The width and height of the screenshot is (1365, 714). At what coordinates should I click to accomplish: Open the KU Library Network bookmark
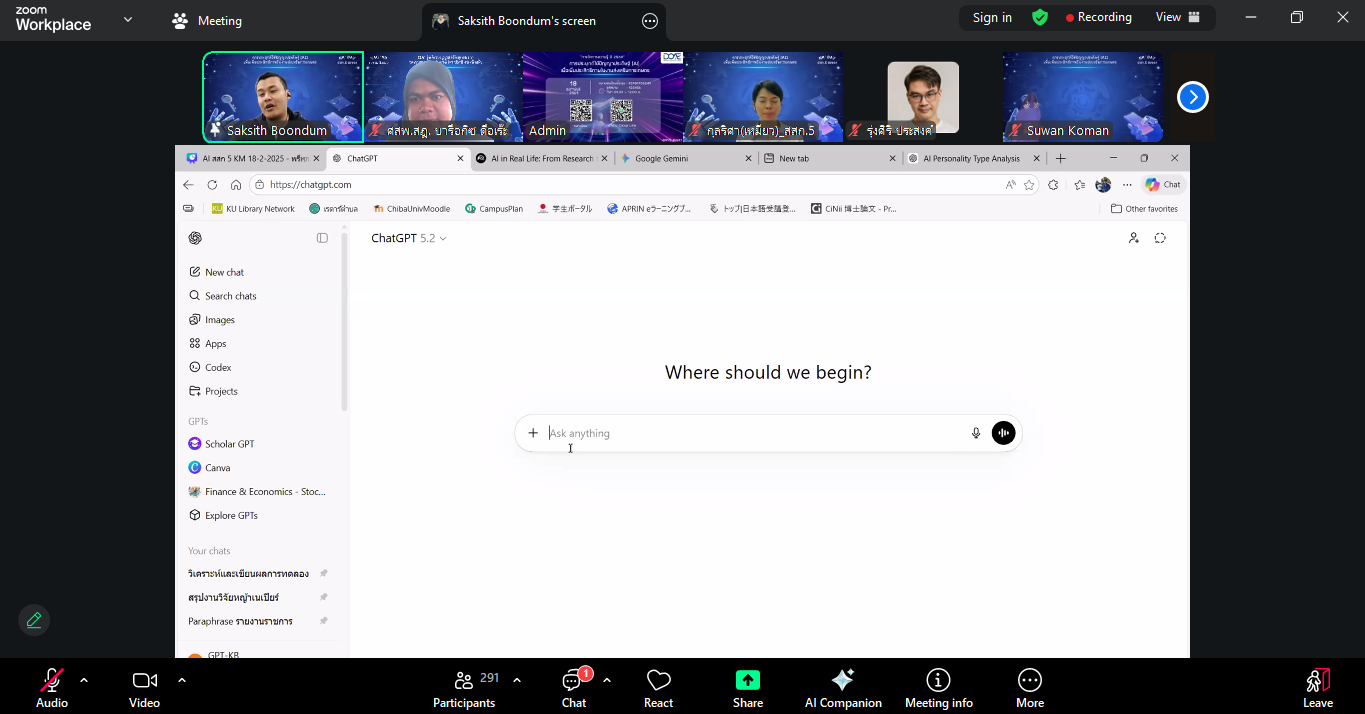coord(253,209)
